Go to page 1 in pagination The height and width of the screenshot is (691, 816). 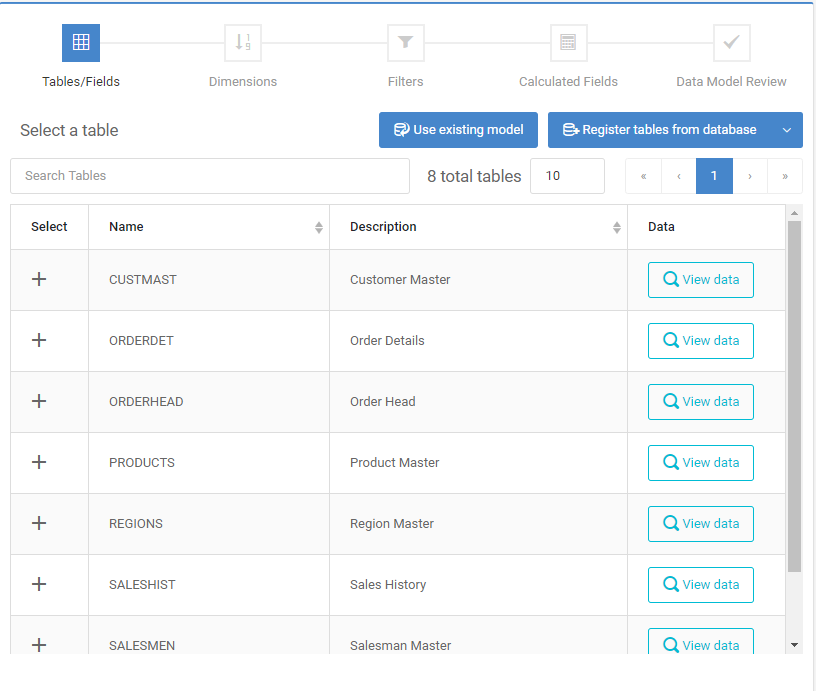pyautogui.click(x=714, y=176)
